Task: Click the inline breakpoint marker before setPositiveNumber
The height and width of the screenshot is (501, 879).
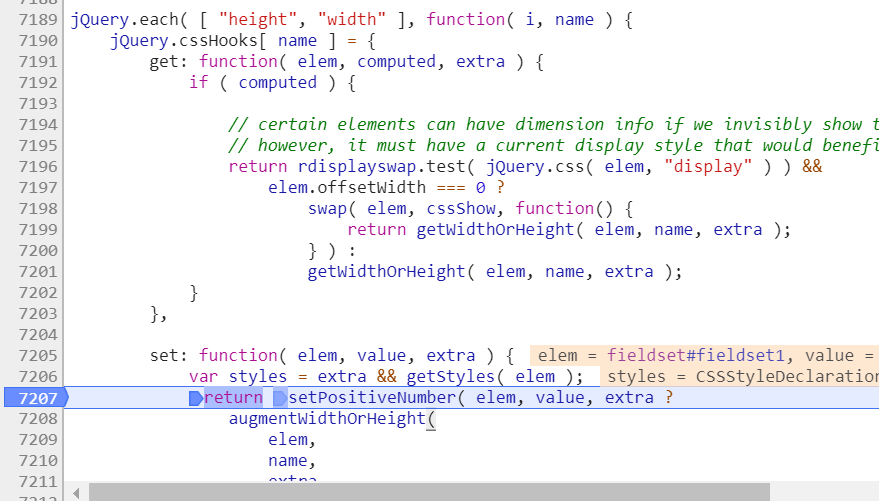Action: 280,398
